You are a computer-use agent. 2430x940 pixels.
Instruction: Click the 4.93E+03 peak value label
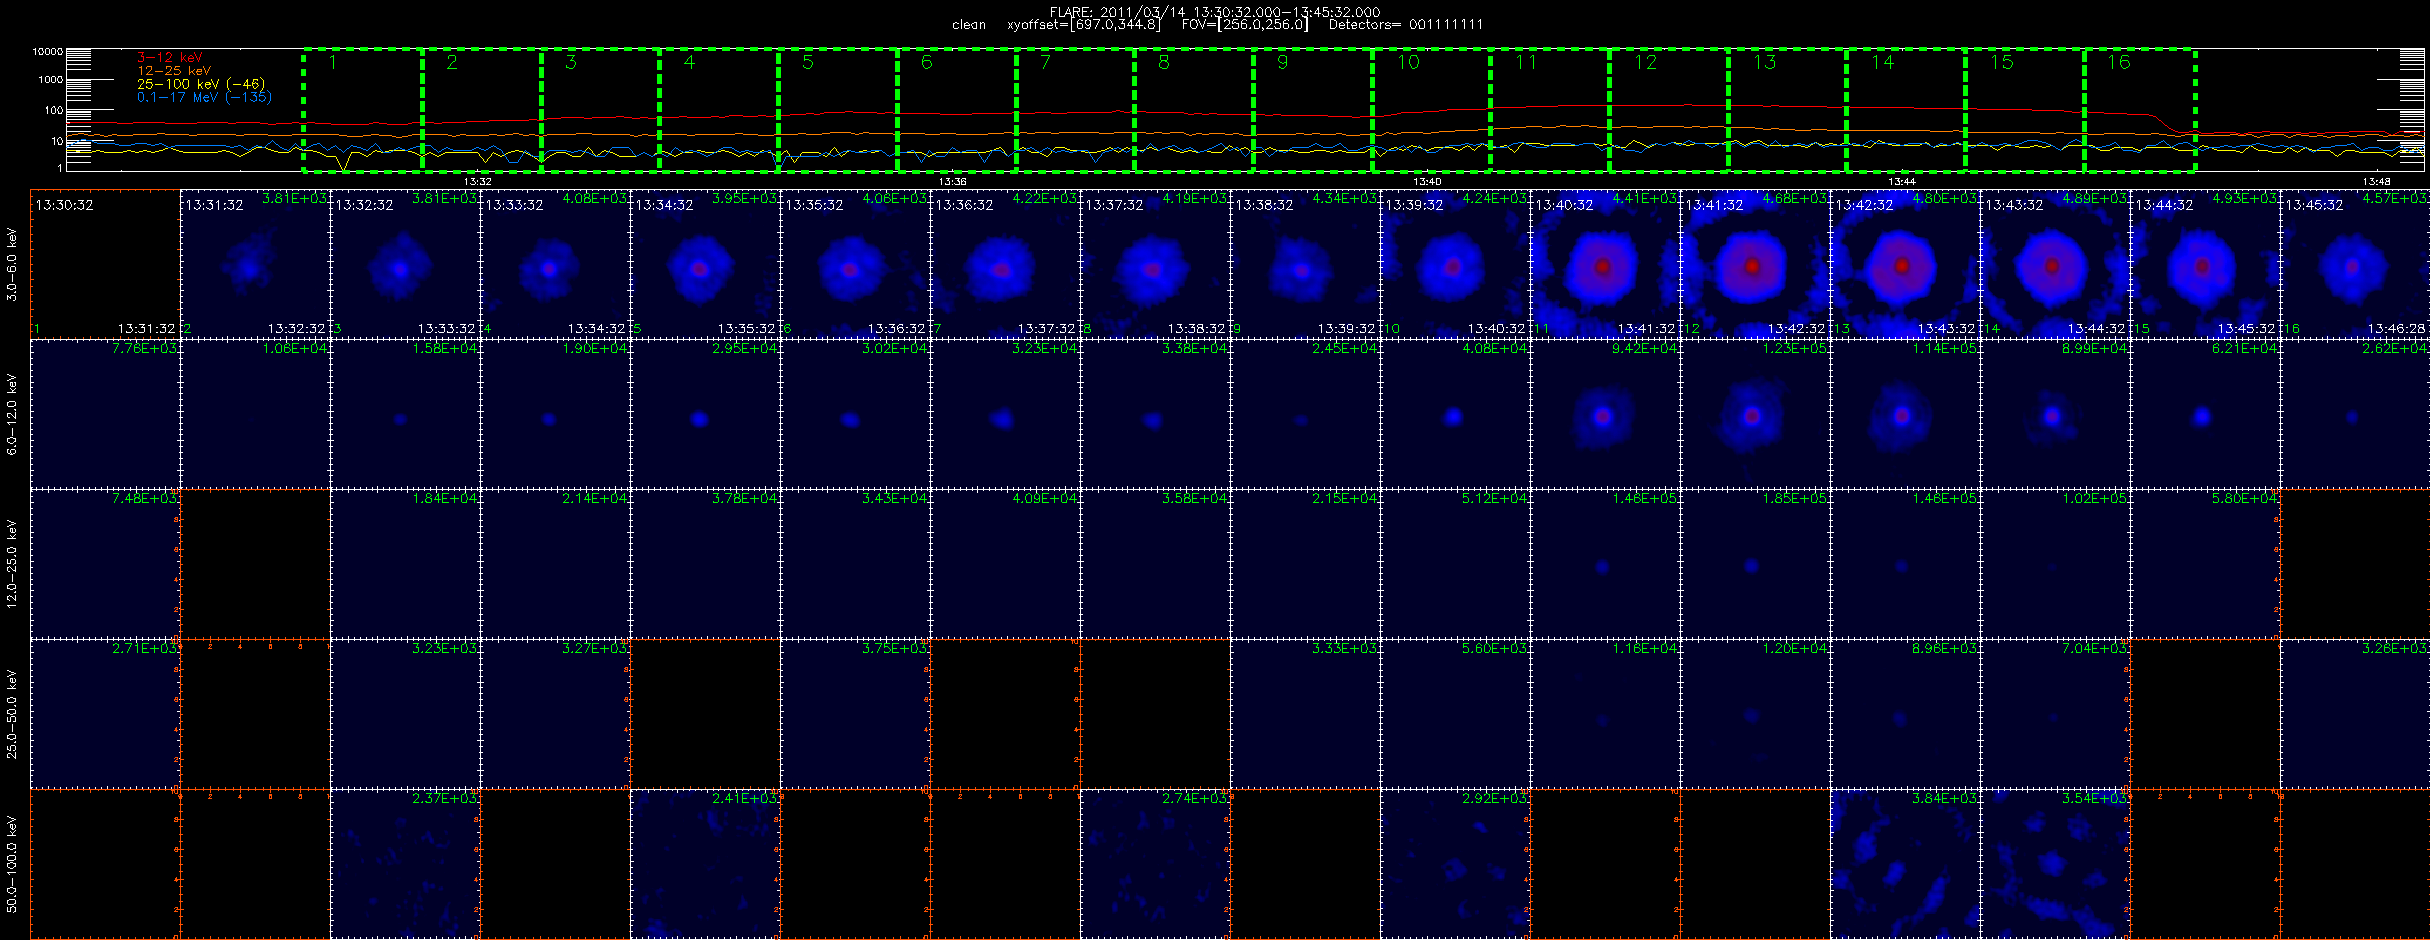click(x=2245, y=198)
